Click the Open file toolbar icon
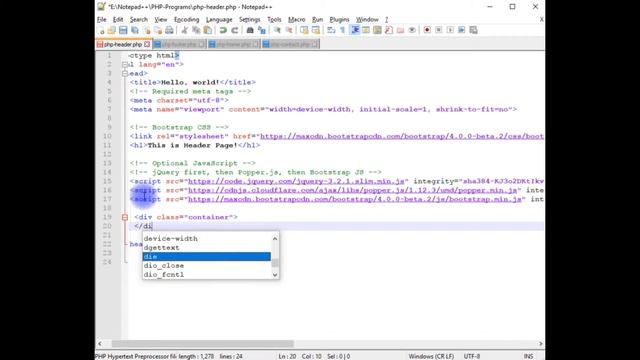640x360 pixels. pyautogui.click(x=111, y=30)
